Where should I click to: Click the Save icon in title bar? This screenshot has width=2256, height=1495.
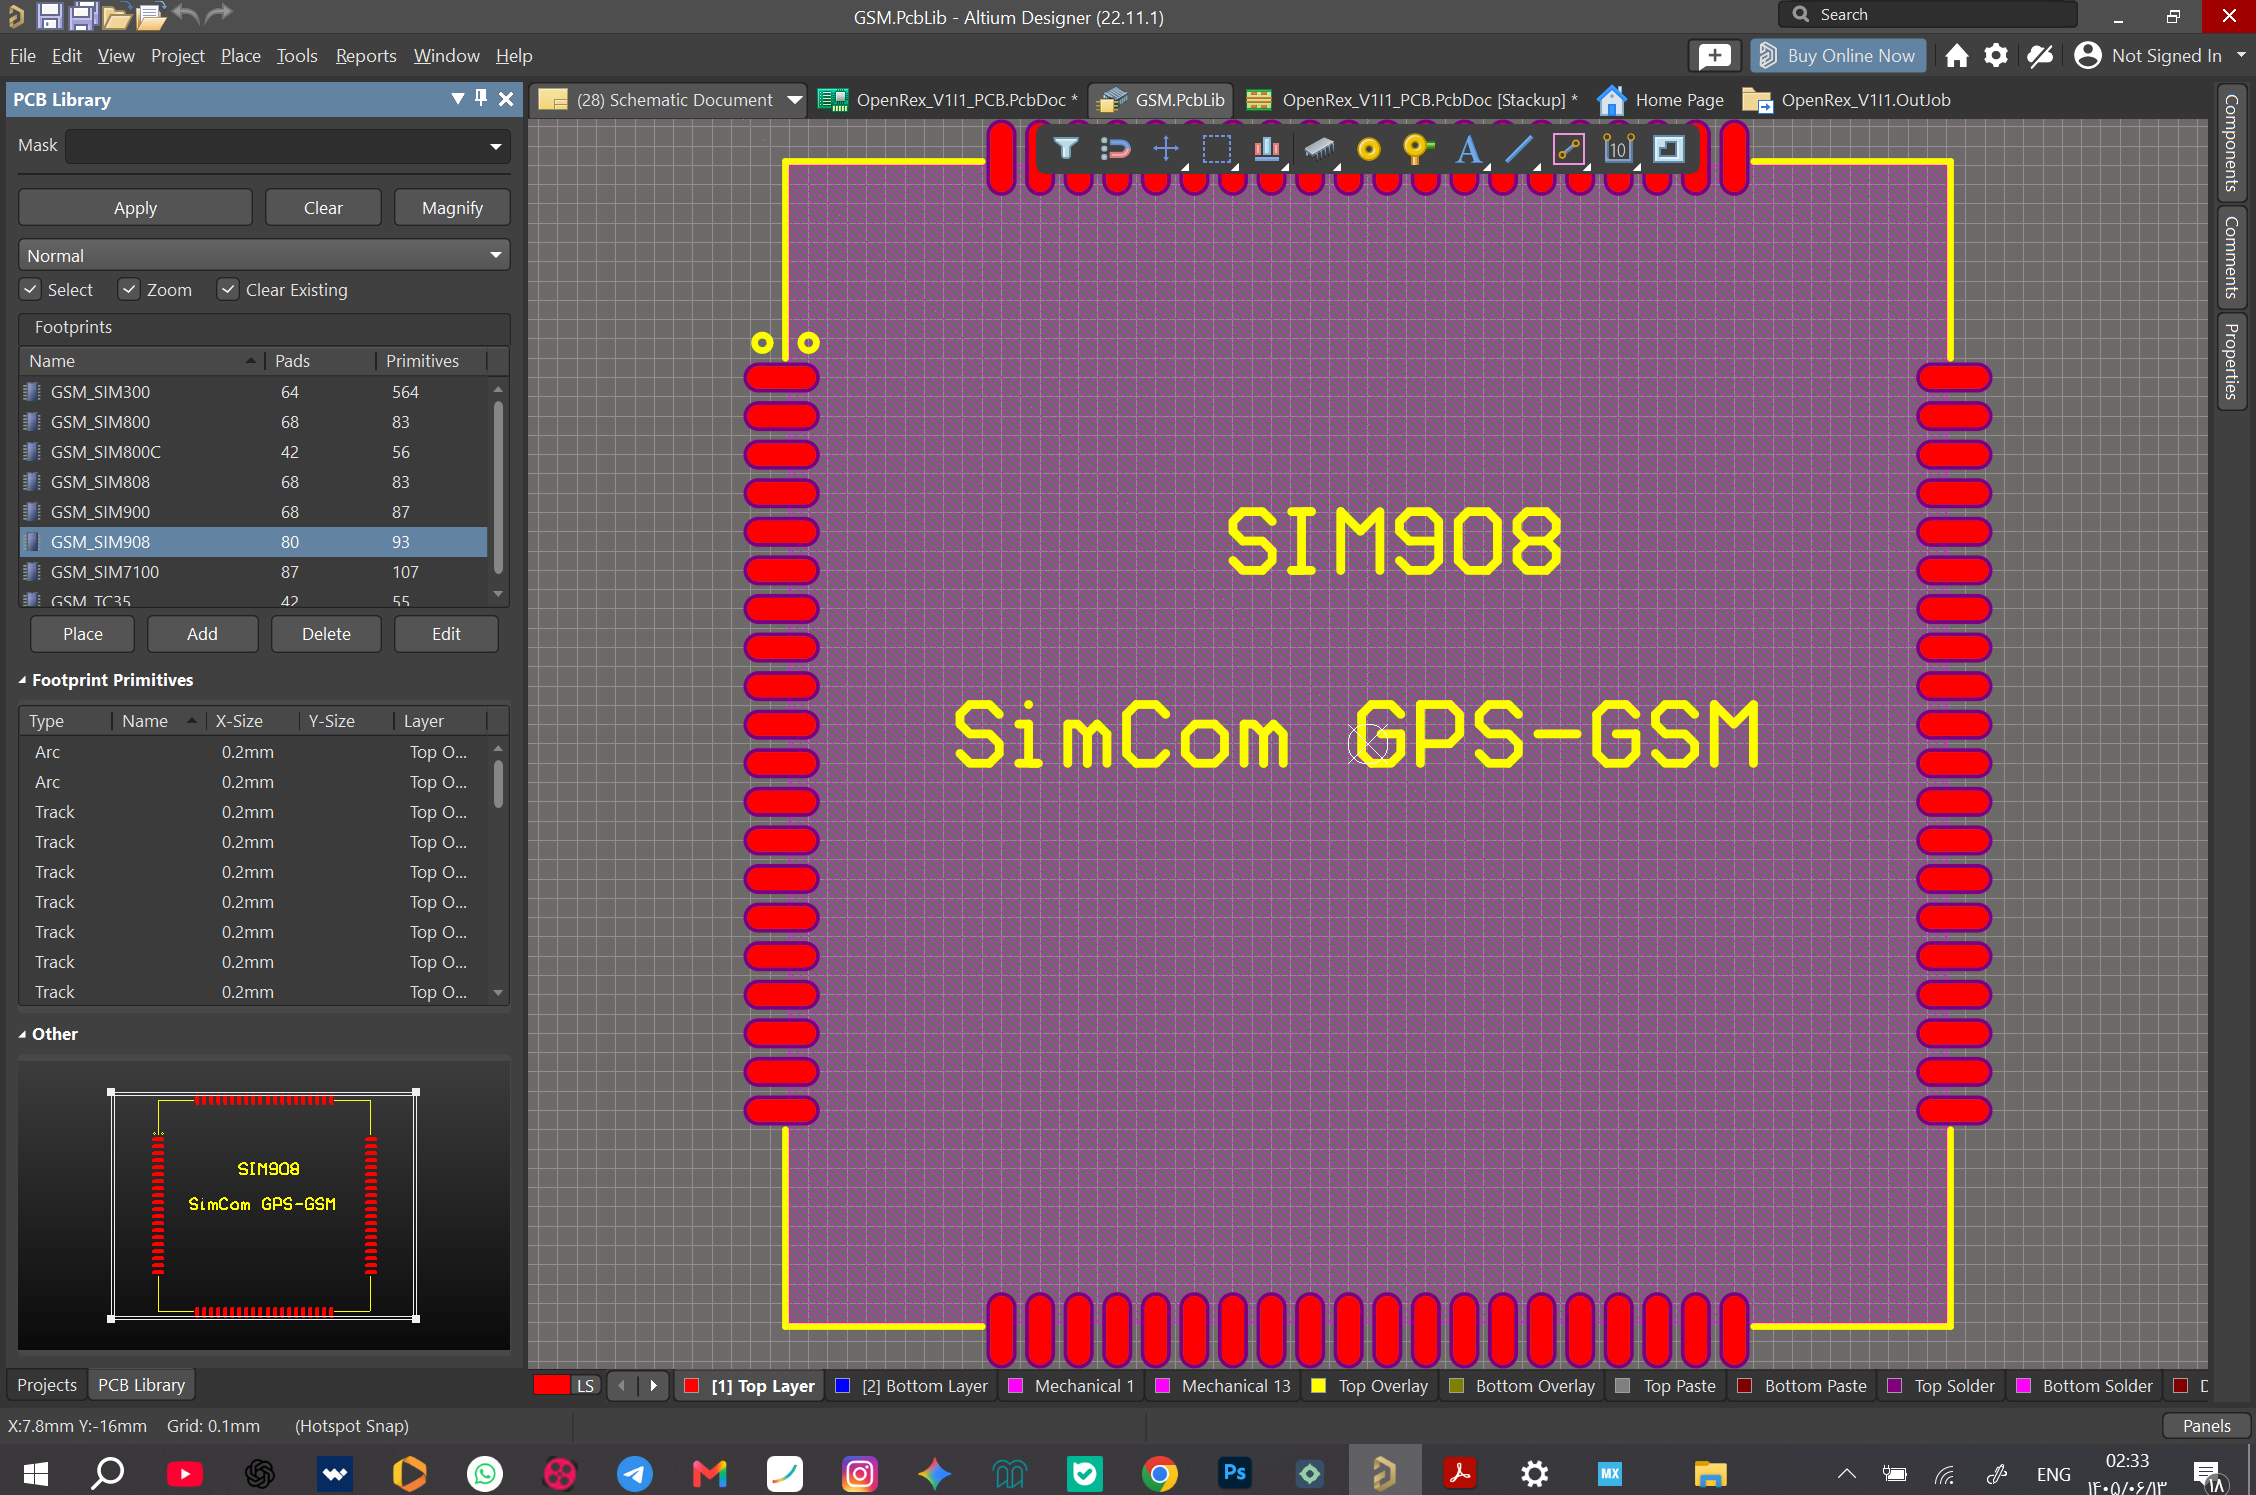tap(49, 16)
